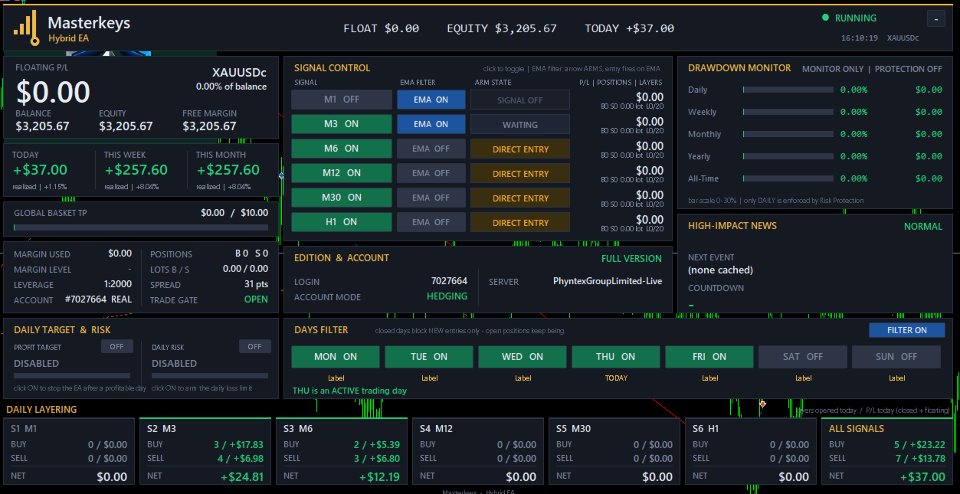Viewport: 960px width, 494px height.
Task: Toggle EMA OFF filter in M6 row
Action: [x=431, y=149]
